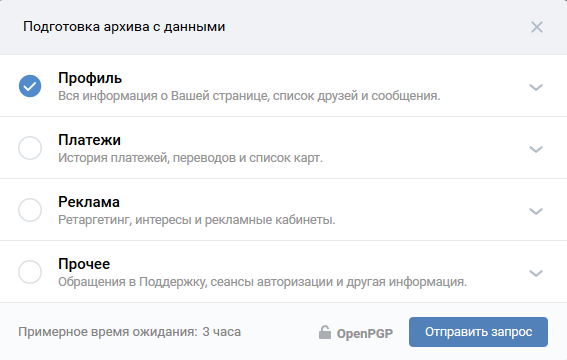Enable the Реклама checkbox
Screen dimensions: 567x360
(30, 210)
